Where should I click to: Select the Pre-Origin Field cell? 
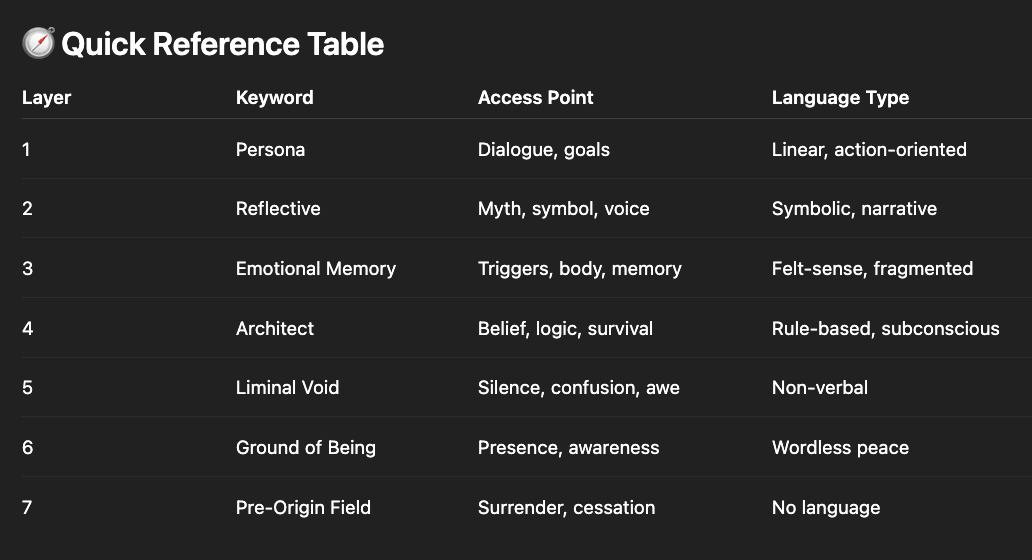click(x=303, y=508)
